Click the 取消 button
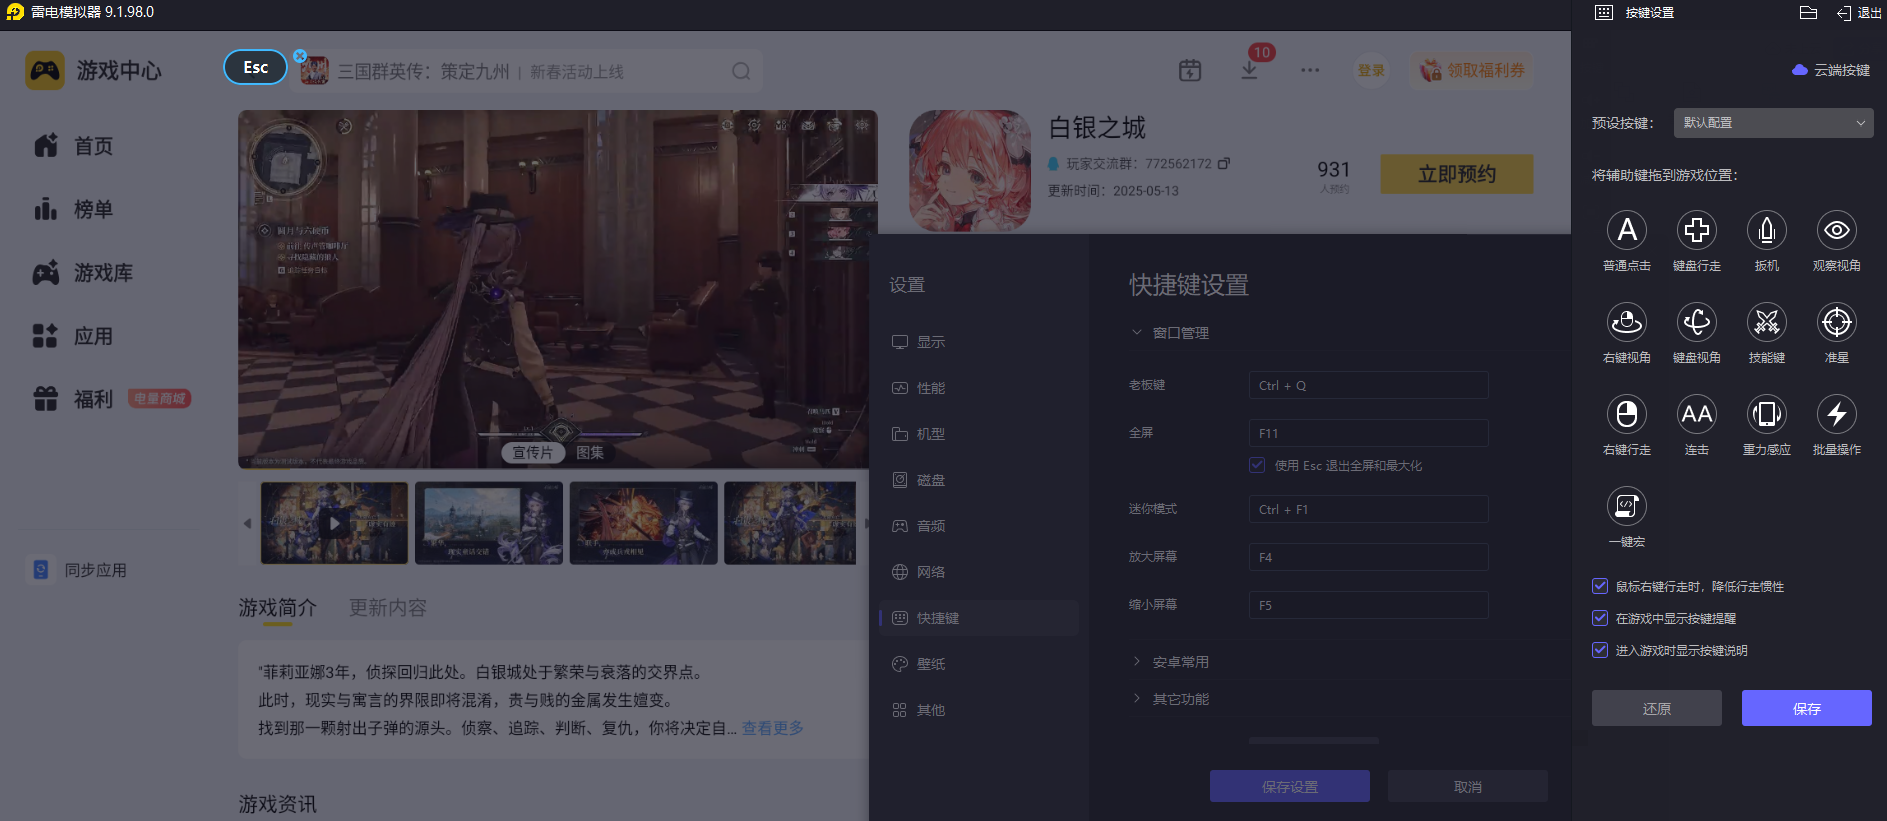Viewport: 1887px width, 821px height. pyautogui.click(x=1468, y=786)
